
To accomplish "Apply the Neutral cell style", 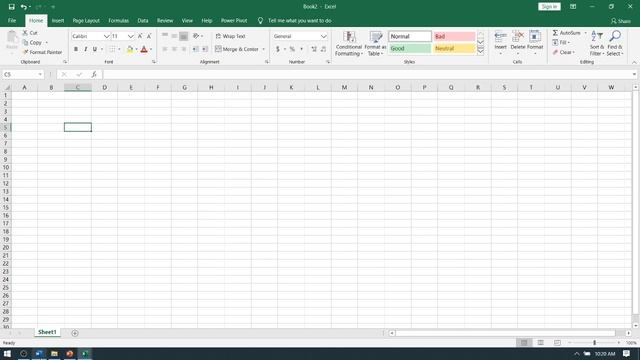I will point(454,48).
